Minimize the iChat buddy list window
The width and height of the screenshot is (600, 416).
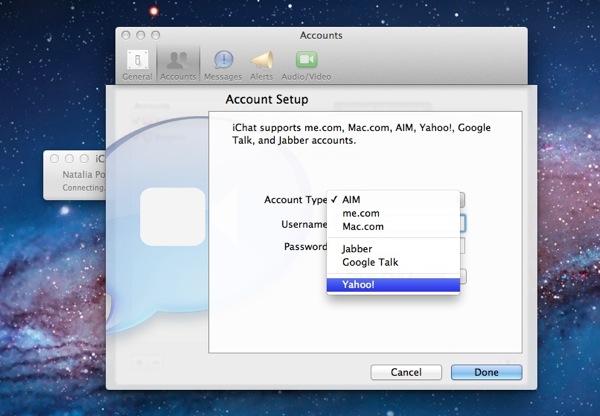(69, 158)
